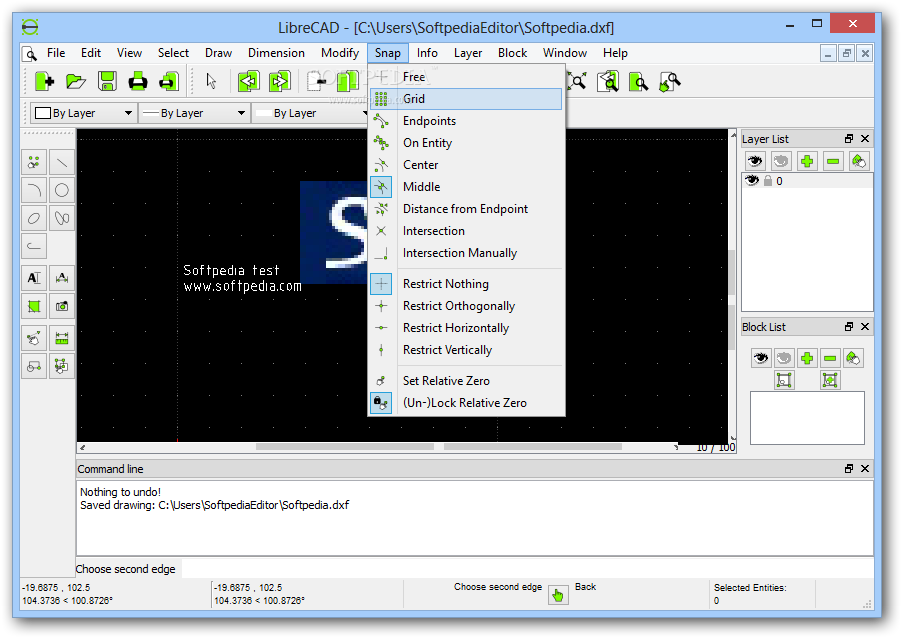Choose Restrict Orthogonally in Snap menu
This screenshot has height=638, width=902.
tap(467, 306)
